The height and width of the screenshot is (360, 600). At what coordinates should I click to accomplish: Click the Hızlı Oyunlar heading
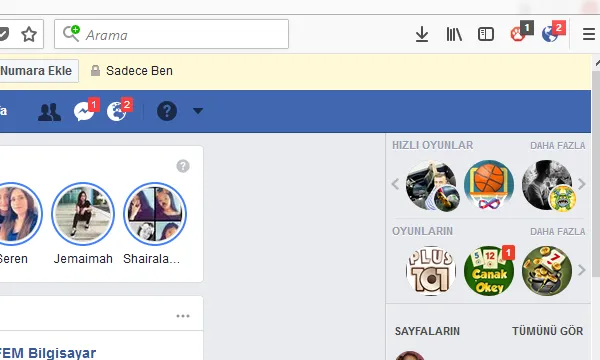tap(432, 145)
